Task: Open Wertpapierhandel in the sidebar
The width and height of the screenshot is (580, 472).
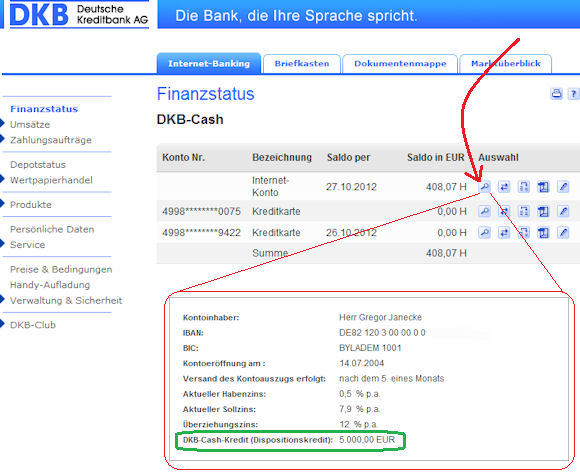Action: 51,180
